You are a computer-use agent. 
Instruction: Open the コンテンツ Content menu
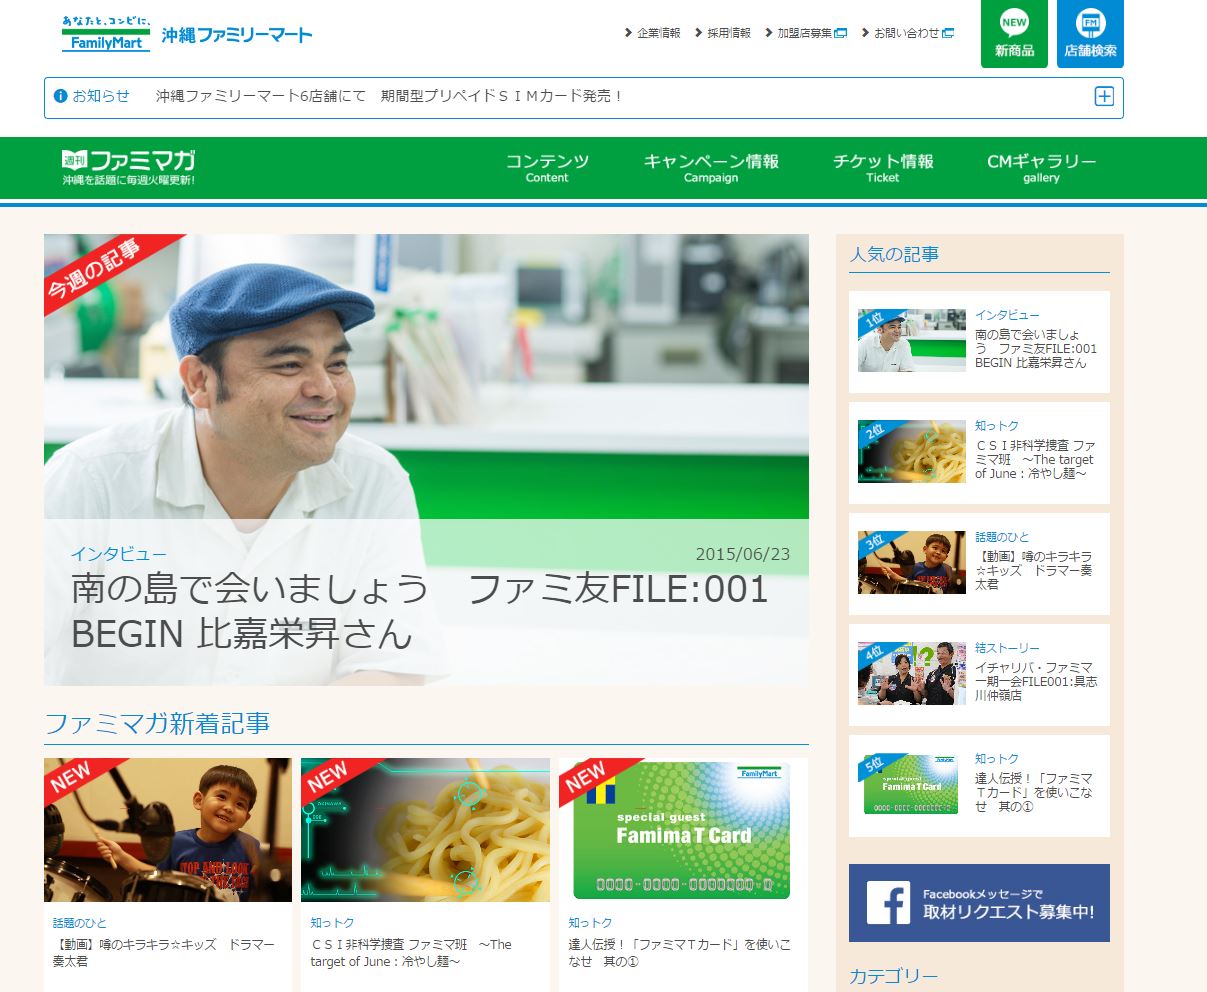pos(547,167)
